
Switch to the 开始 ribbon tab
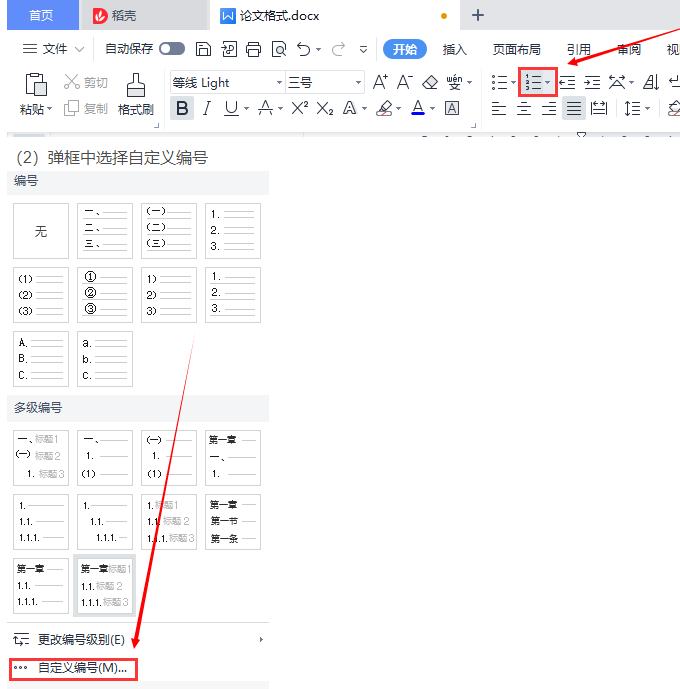[405, 49]
